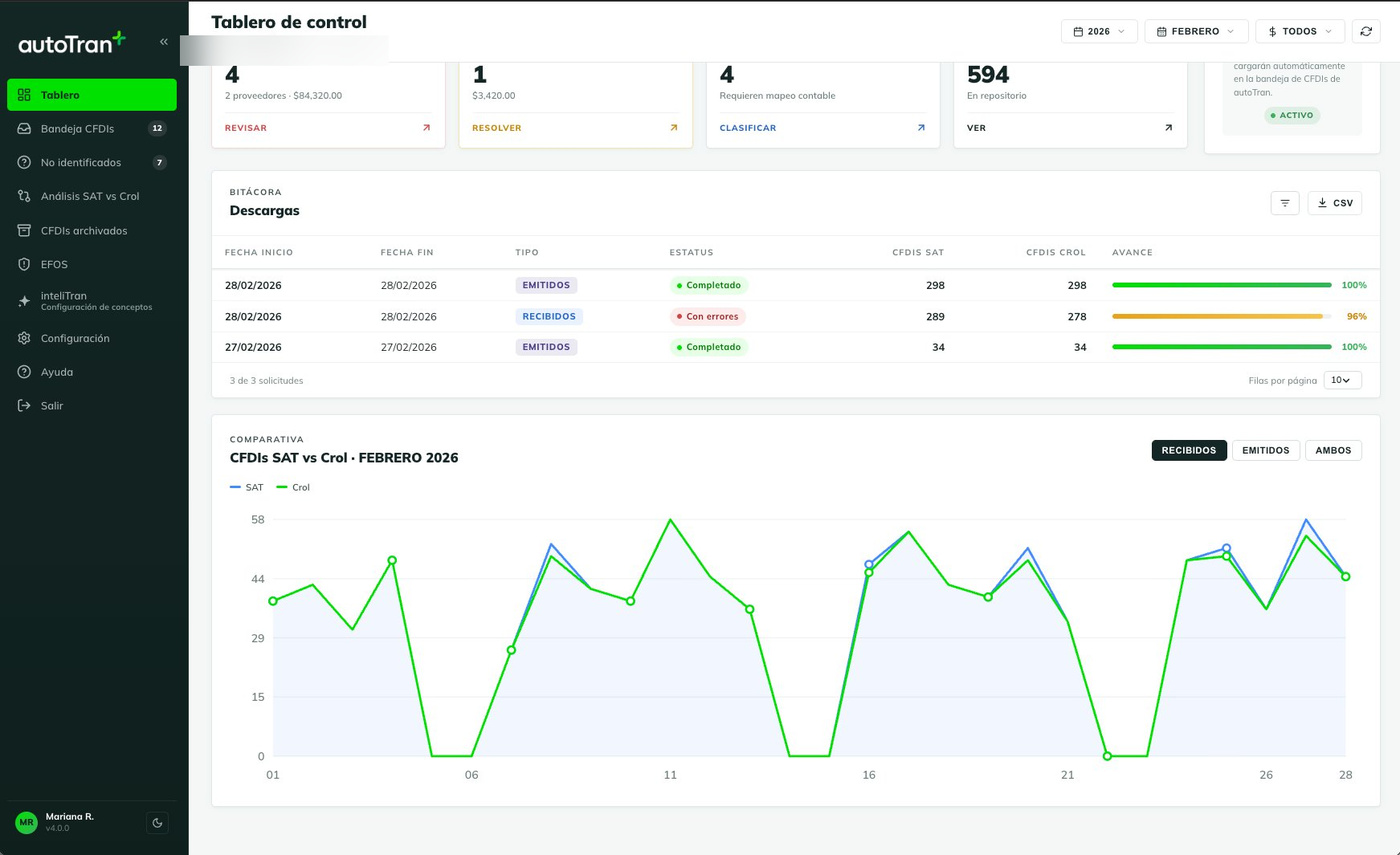Image resolution: width=1400 pixels, height=855 pixels.
Task: Download the bitácora as CSV
Action: pyautogui.click(x=1335, y=203)
